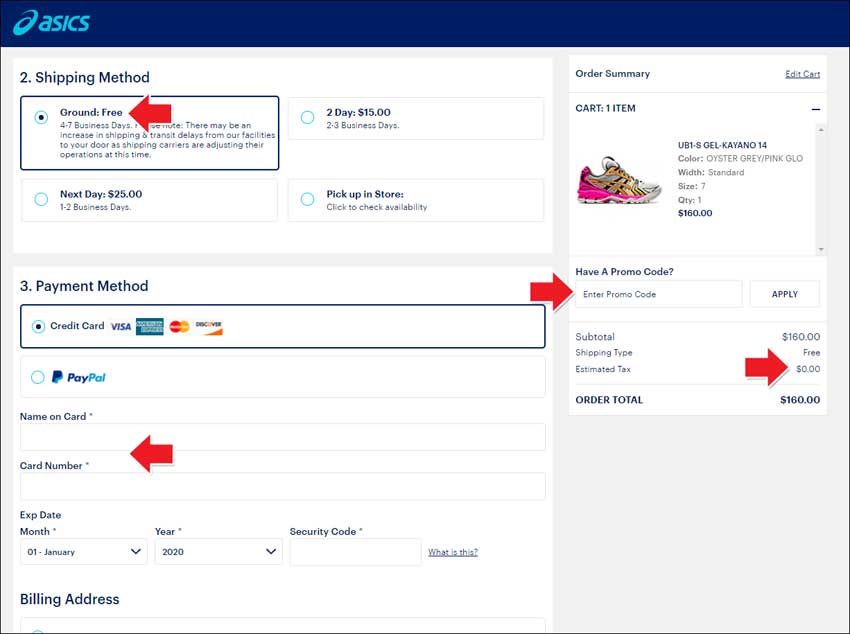
Task: Click the Visa card icon
Action: click(x=120, y=327)
